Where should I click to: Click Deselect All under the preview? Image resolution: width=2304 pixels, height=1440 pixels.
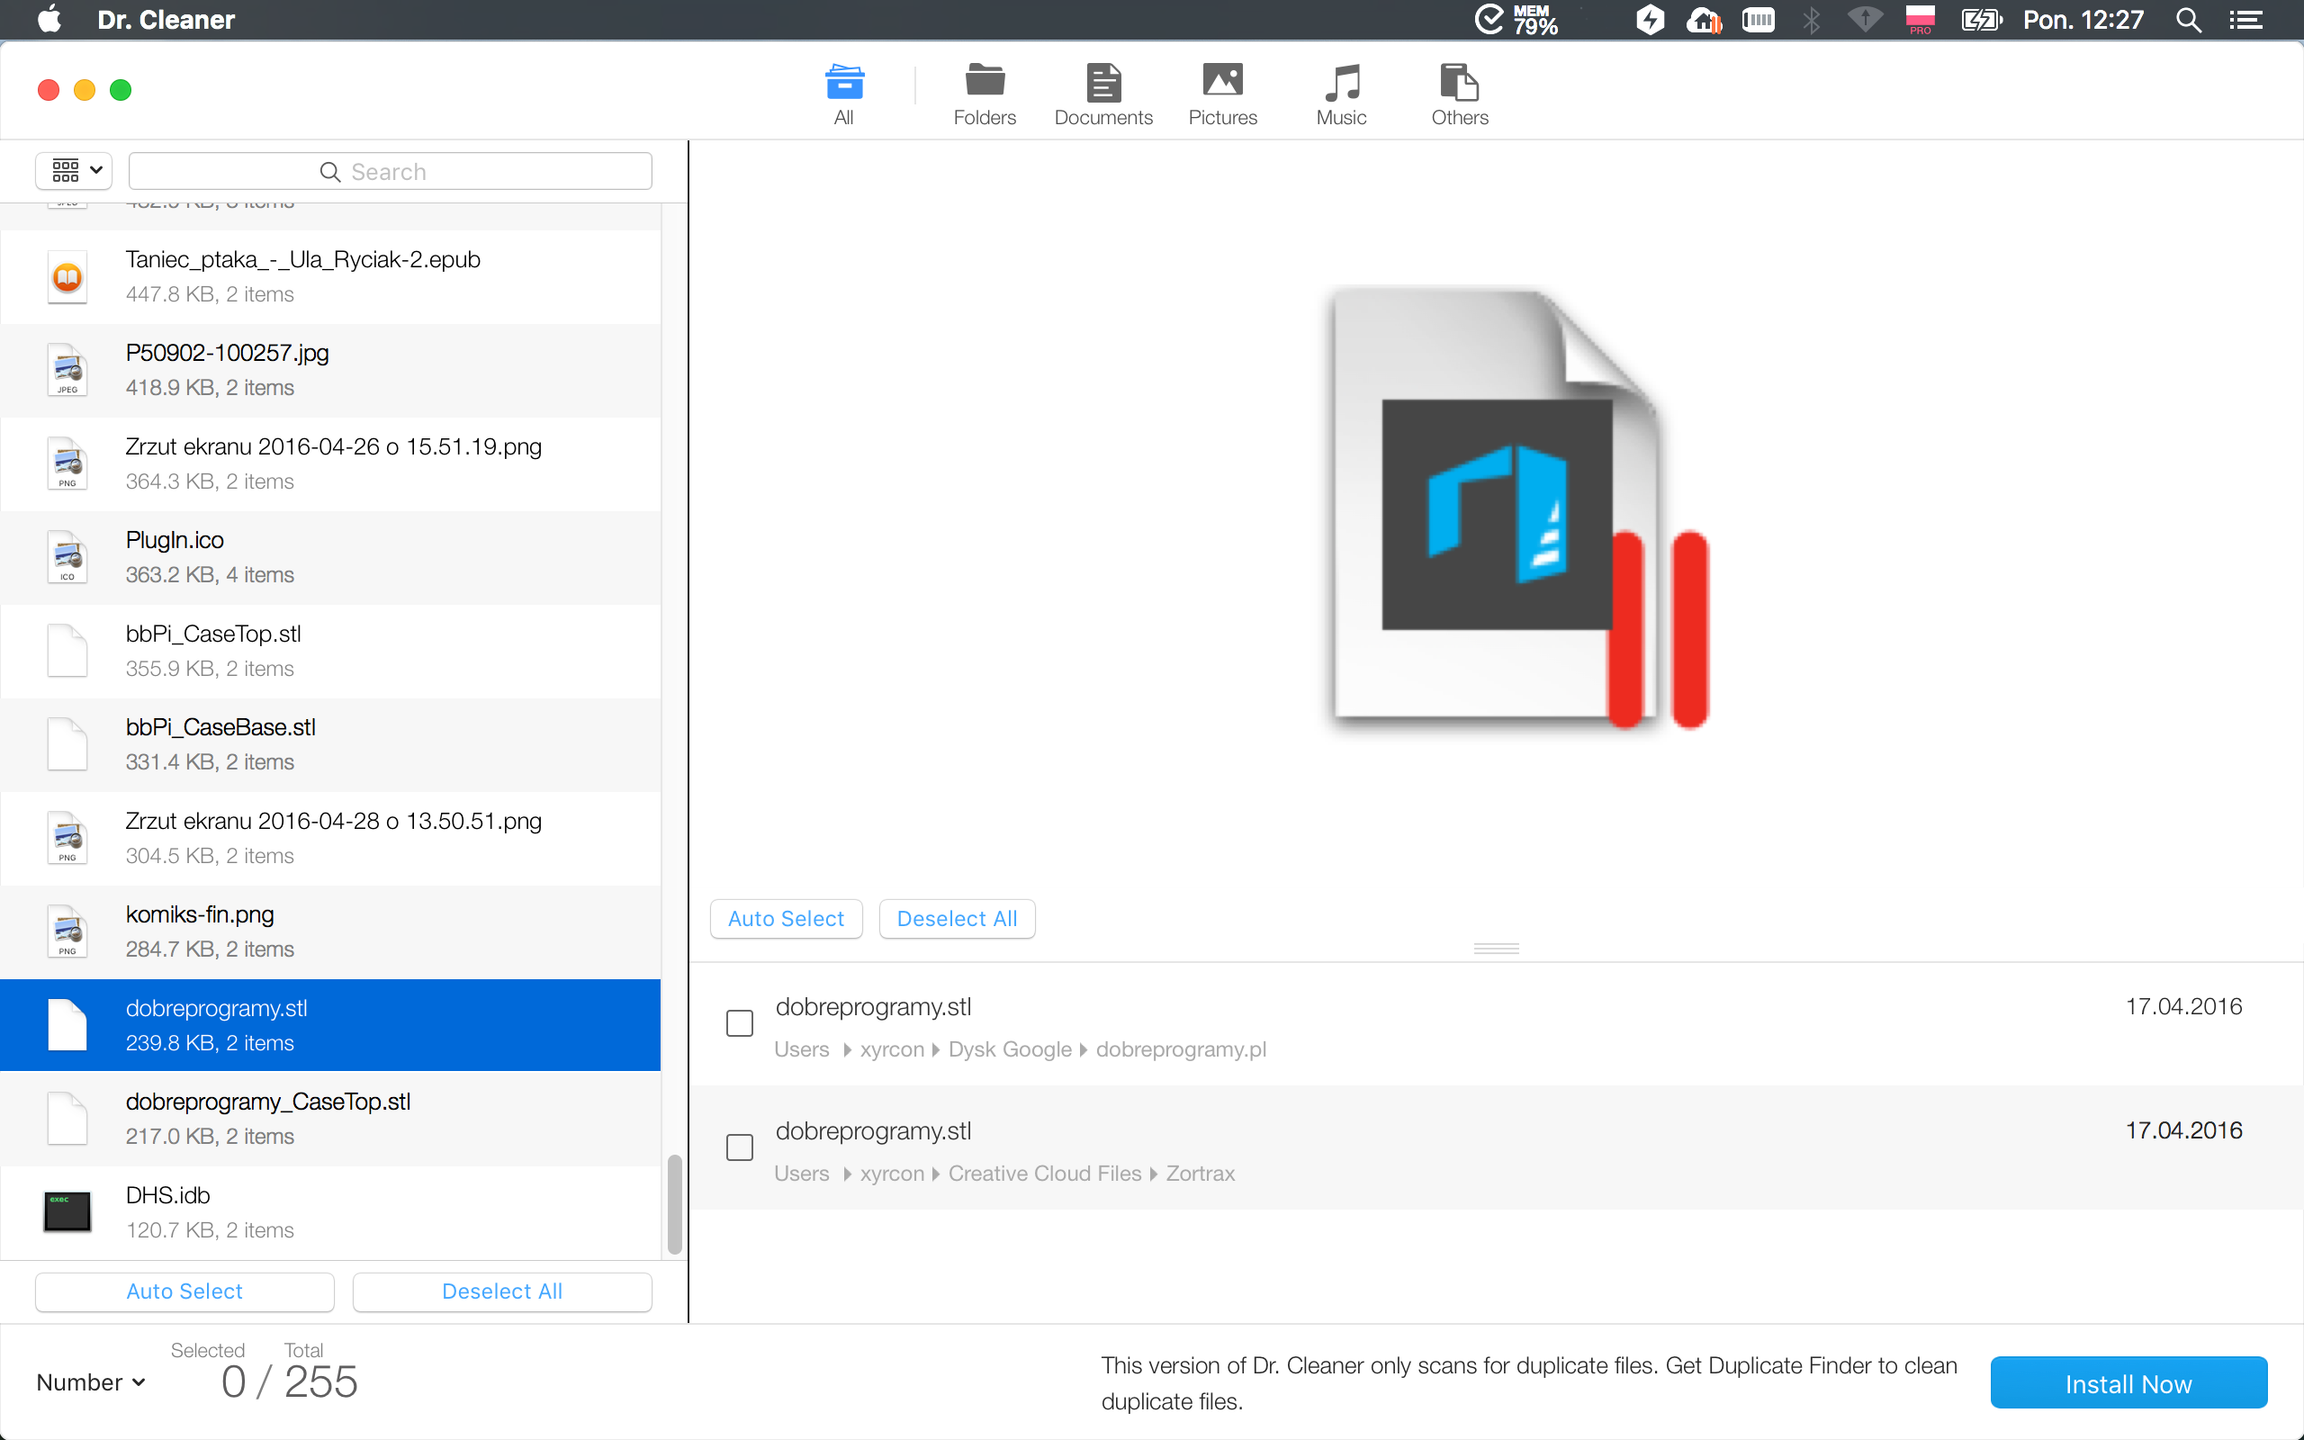coord(957,919)
